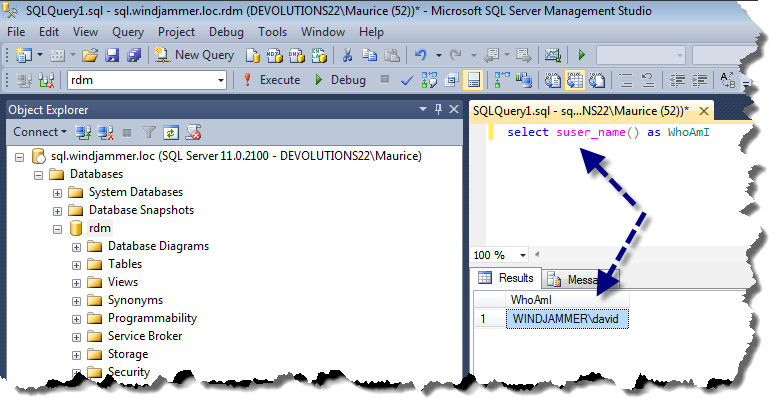Collapse the rdm database node
The width and height of the screenshot is (769, 398).
pyautogui.click(x=57, y=229)
